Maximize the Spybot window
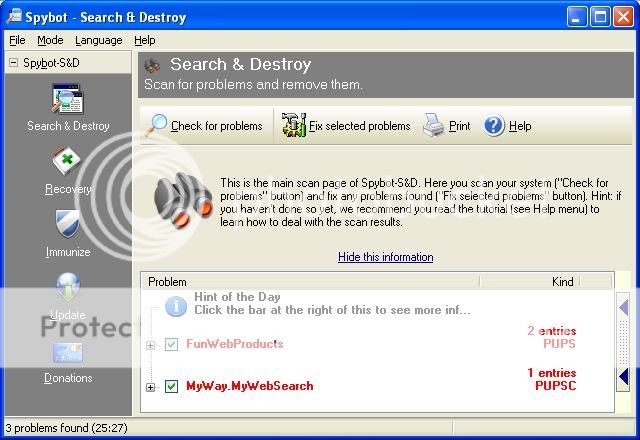Viewport: 640px width, 440px height. [x=600, y=17]
